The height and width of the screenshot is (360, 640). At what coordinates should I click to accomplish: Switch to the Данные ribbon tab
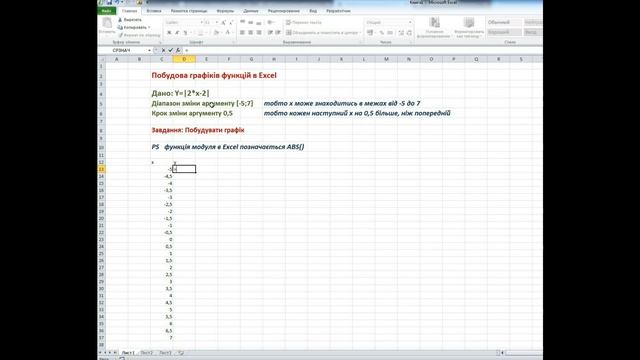pyautogui.click(x=251, y=11)
